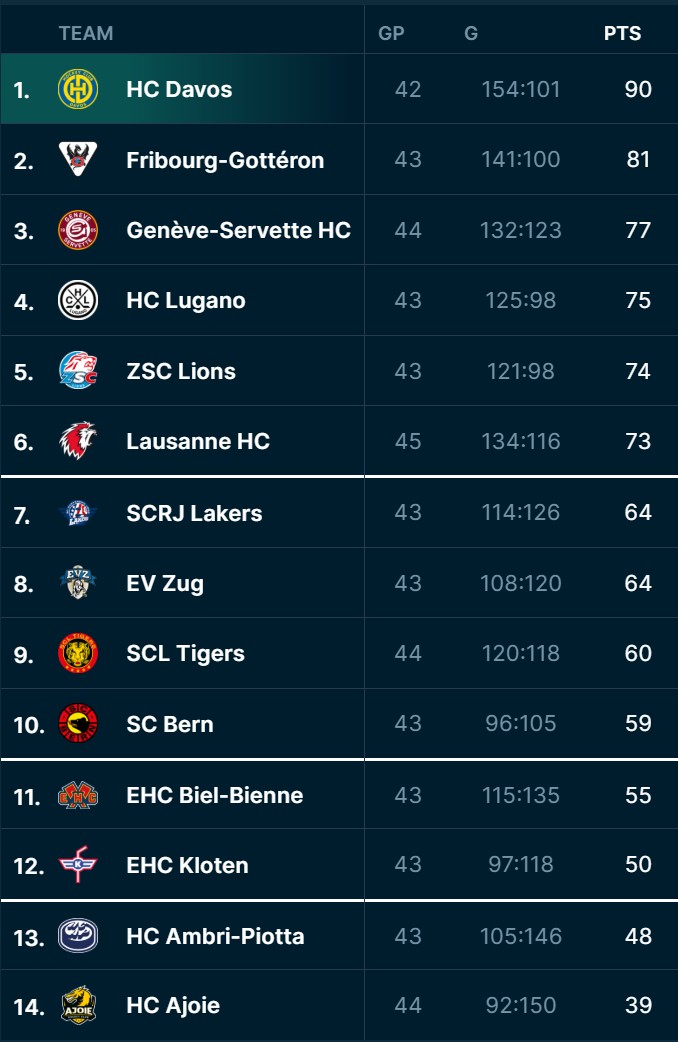678x1042 pixels.
Task: Click the Genève-Servette HC logo
Action: 78,230
